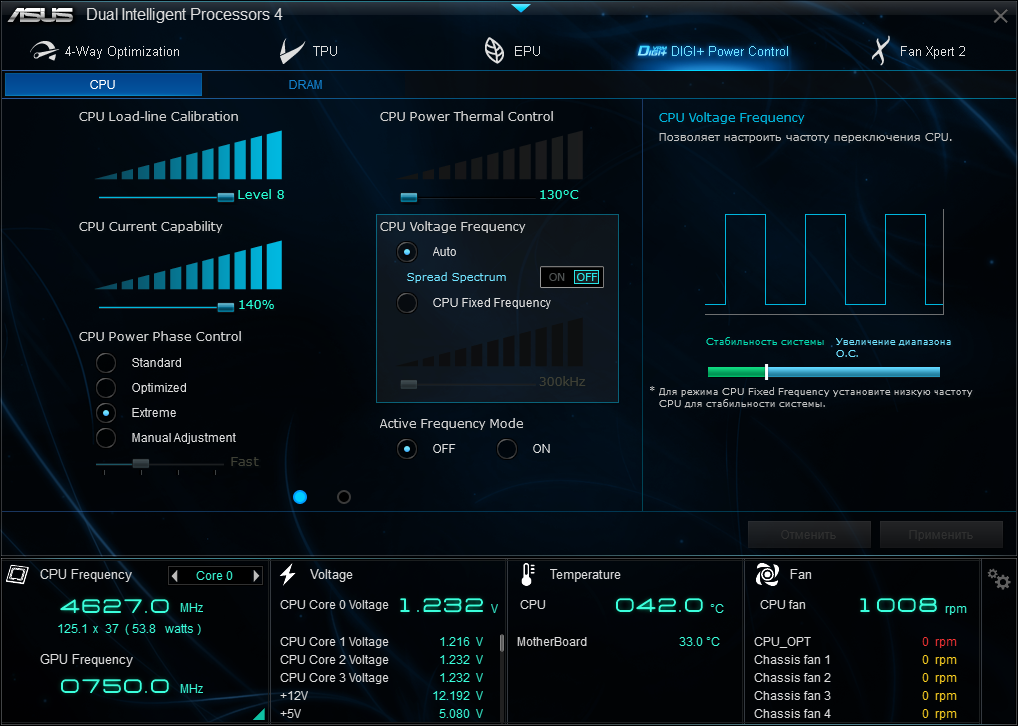Click CPU Power Thermal Control slider handle
The image size is (1018, 726).
tap(409, 197)
